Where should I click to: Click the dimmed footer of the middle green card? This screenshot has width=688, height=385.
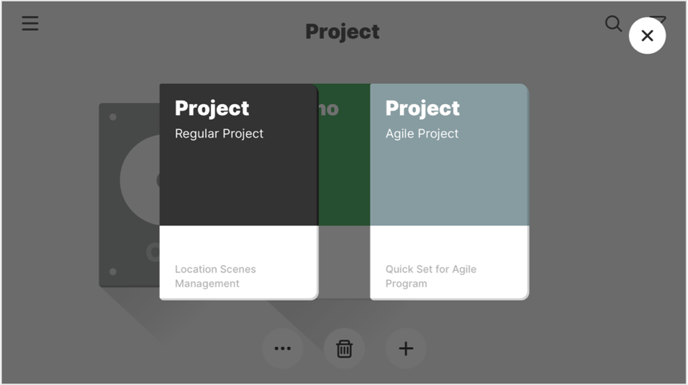344,262
